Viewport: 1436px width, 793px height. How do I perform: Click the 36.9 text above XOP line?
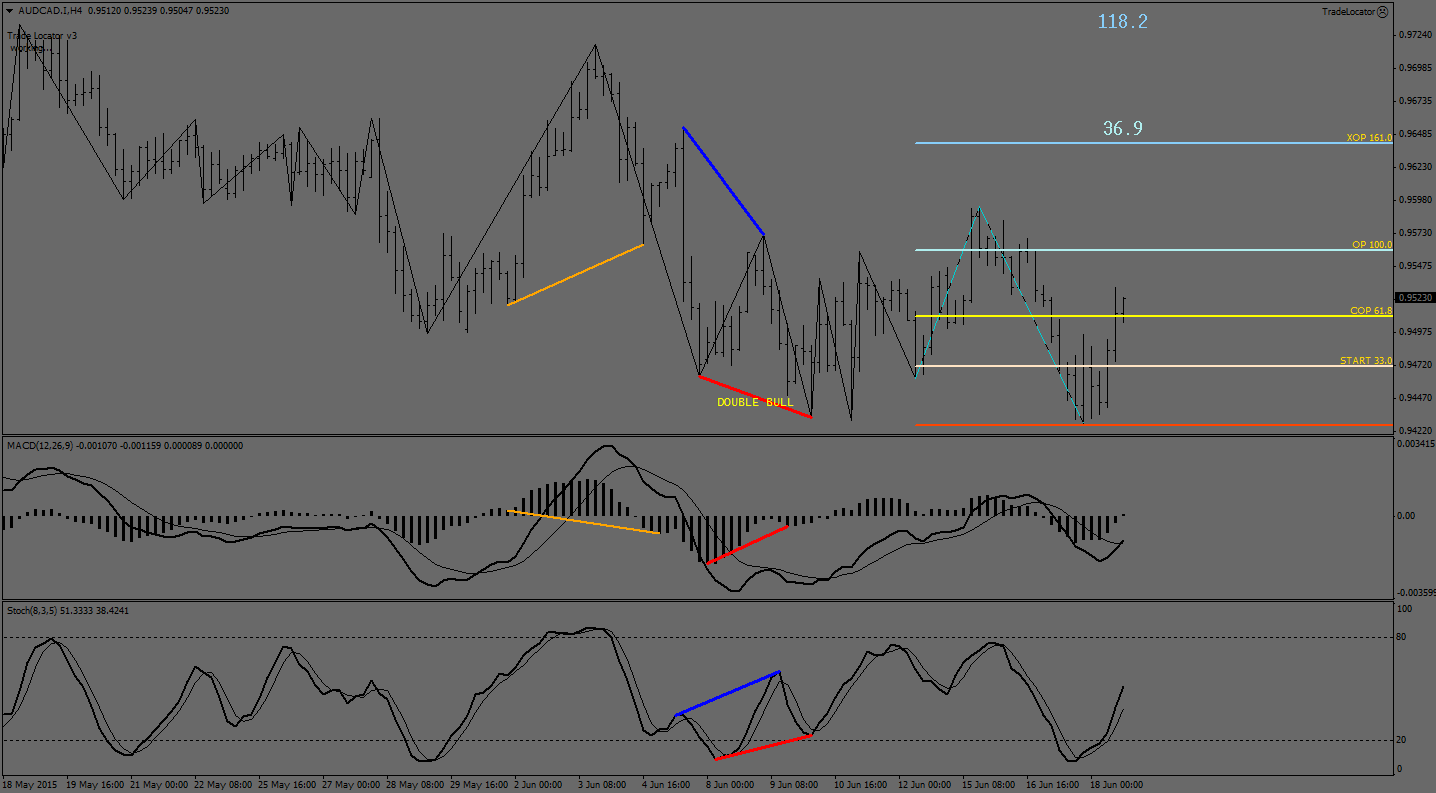[1122, 128]
